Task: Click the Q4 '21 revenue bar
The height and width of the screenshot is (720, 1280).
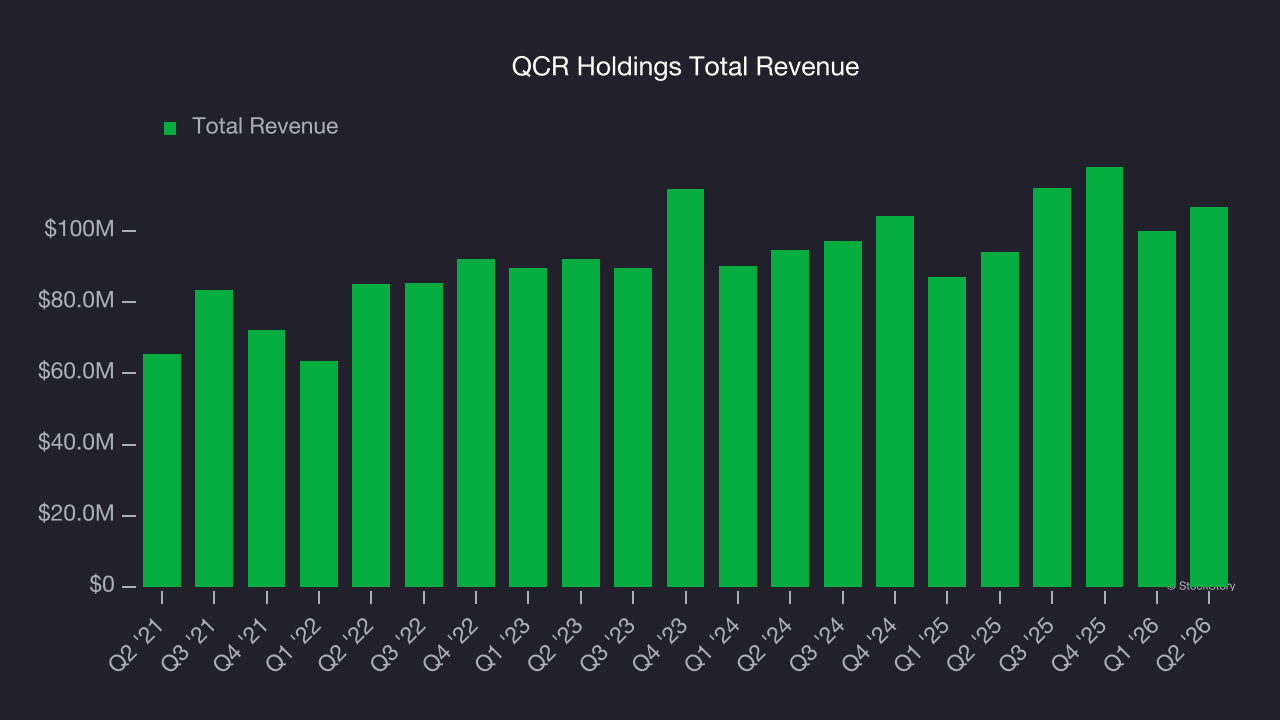Action: coord(266,458)
